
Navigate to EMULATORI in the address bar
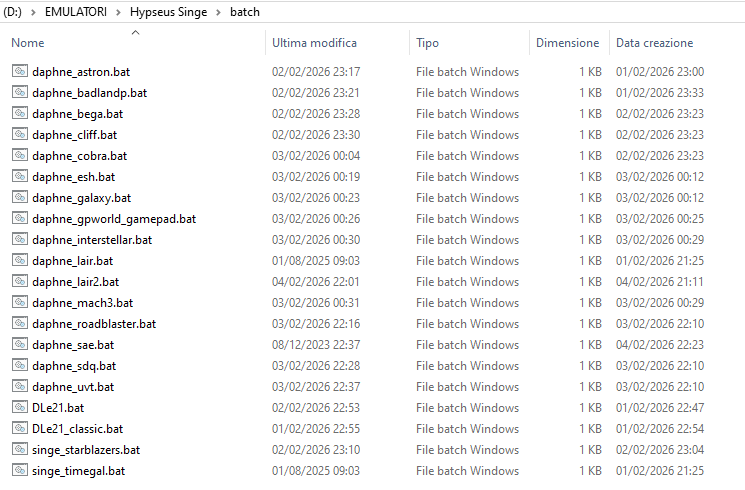click(x=76, y=12)
